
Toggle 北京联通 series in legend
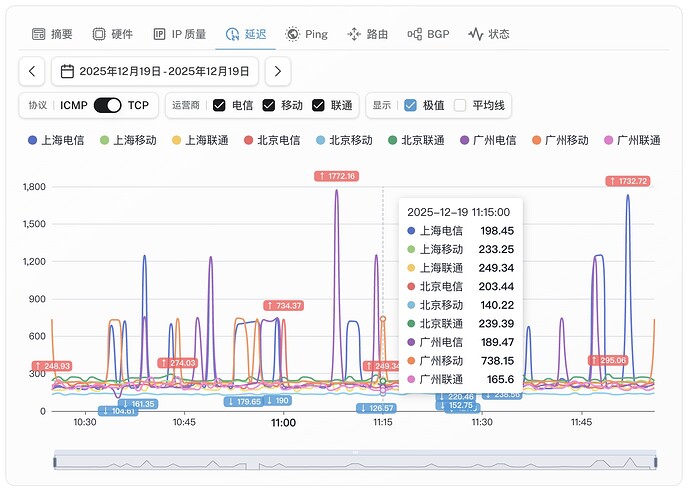click(416, 140)
